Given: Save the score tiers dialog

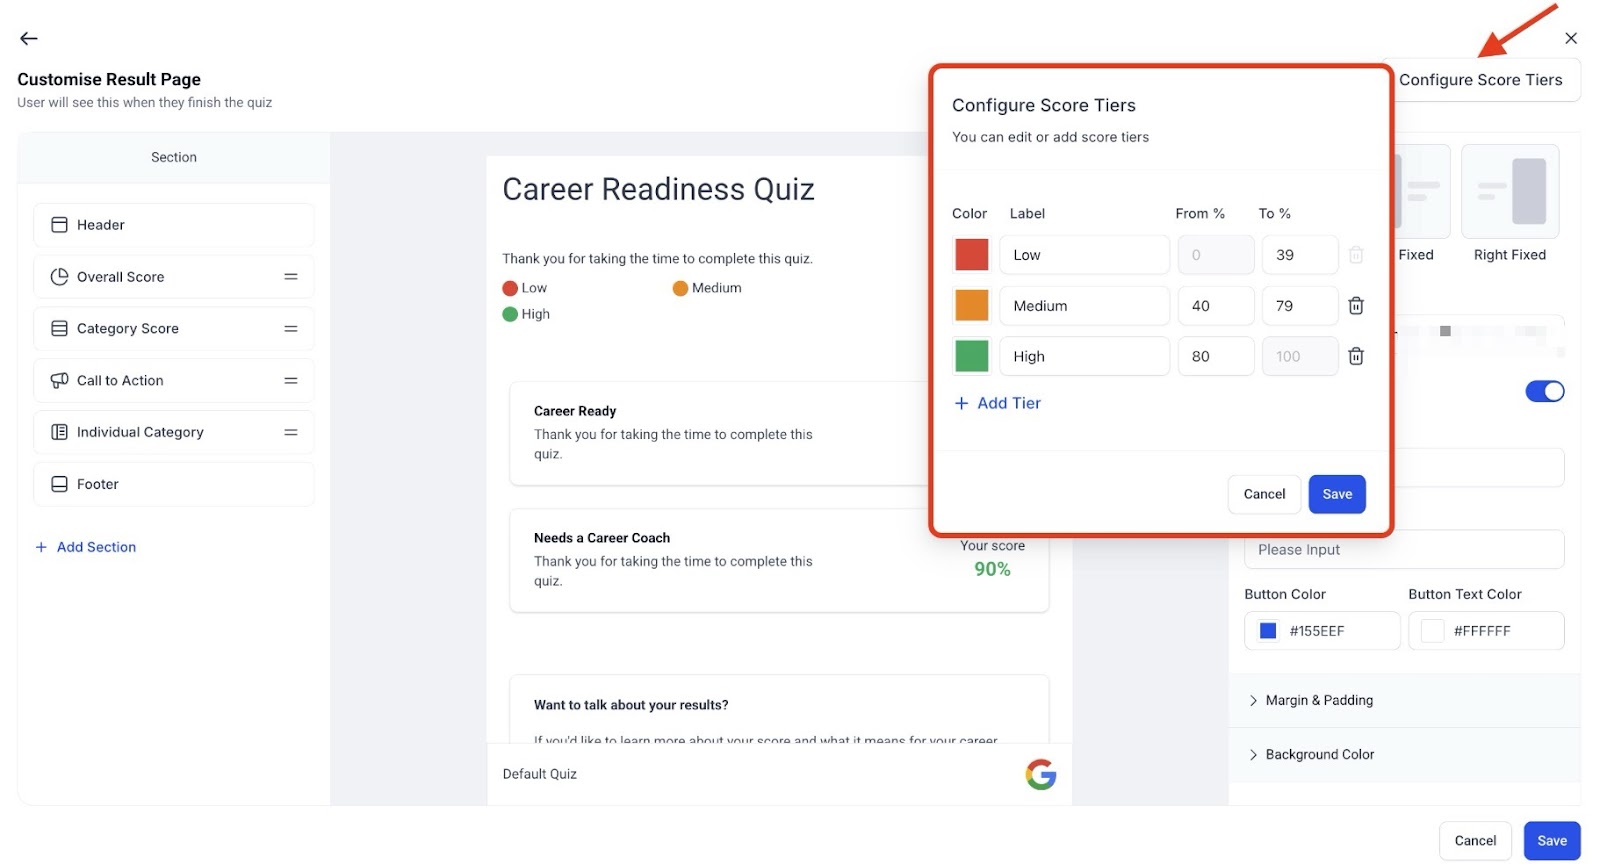Looking at the screenshot, I should (1337, 494).
